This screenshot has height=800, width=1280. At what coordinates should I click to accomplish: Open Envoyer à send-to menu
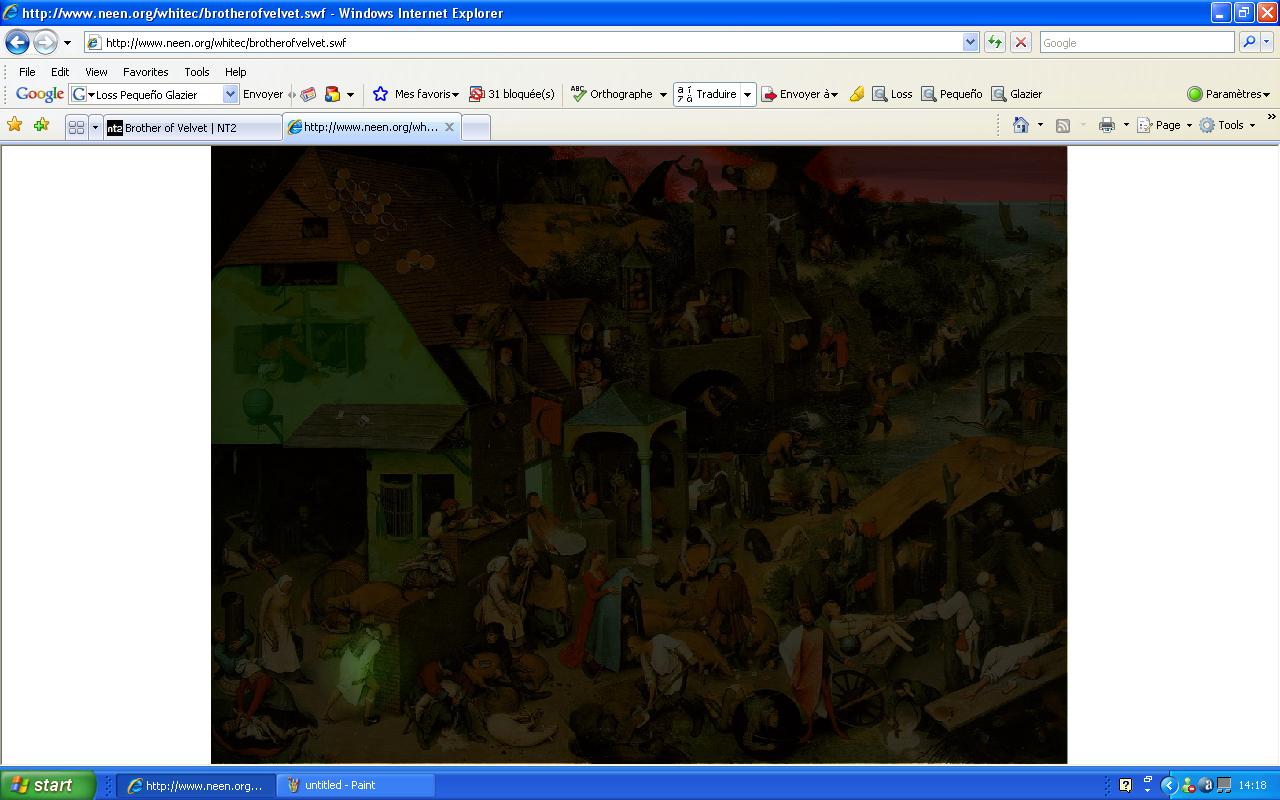point(800,94)
